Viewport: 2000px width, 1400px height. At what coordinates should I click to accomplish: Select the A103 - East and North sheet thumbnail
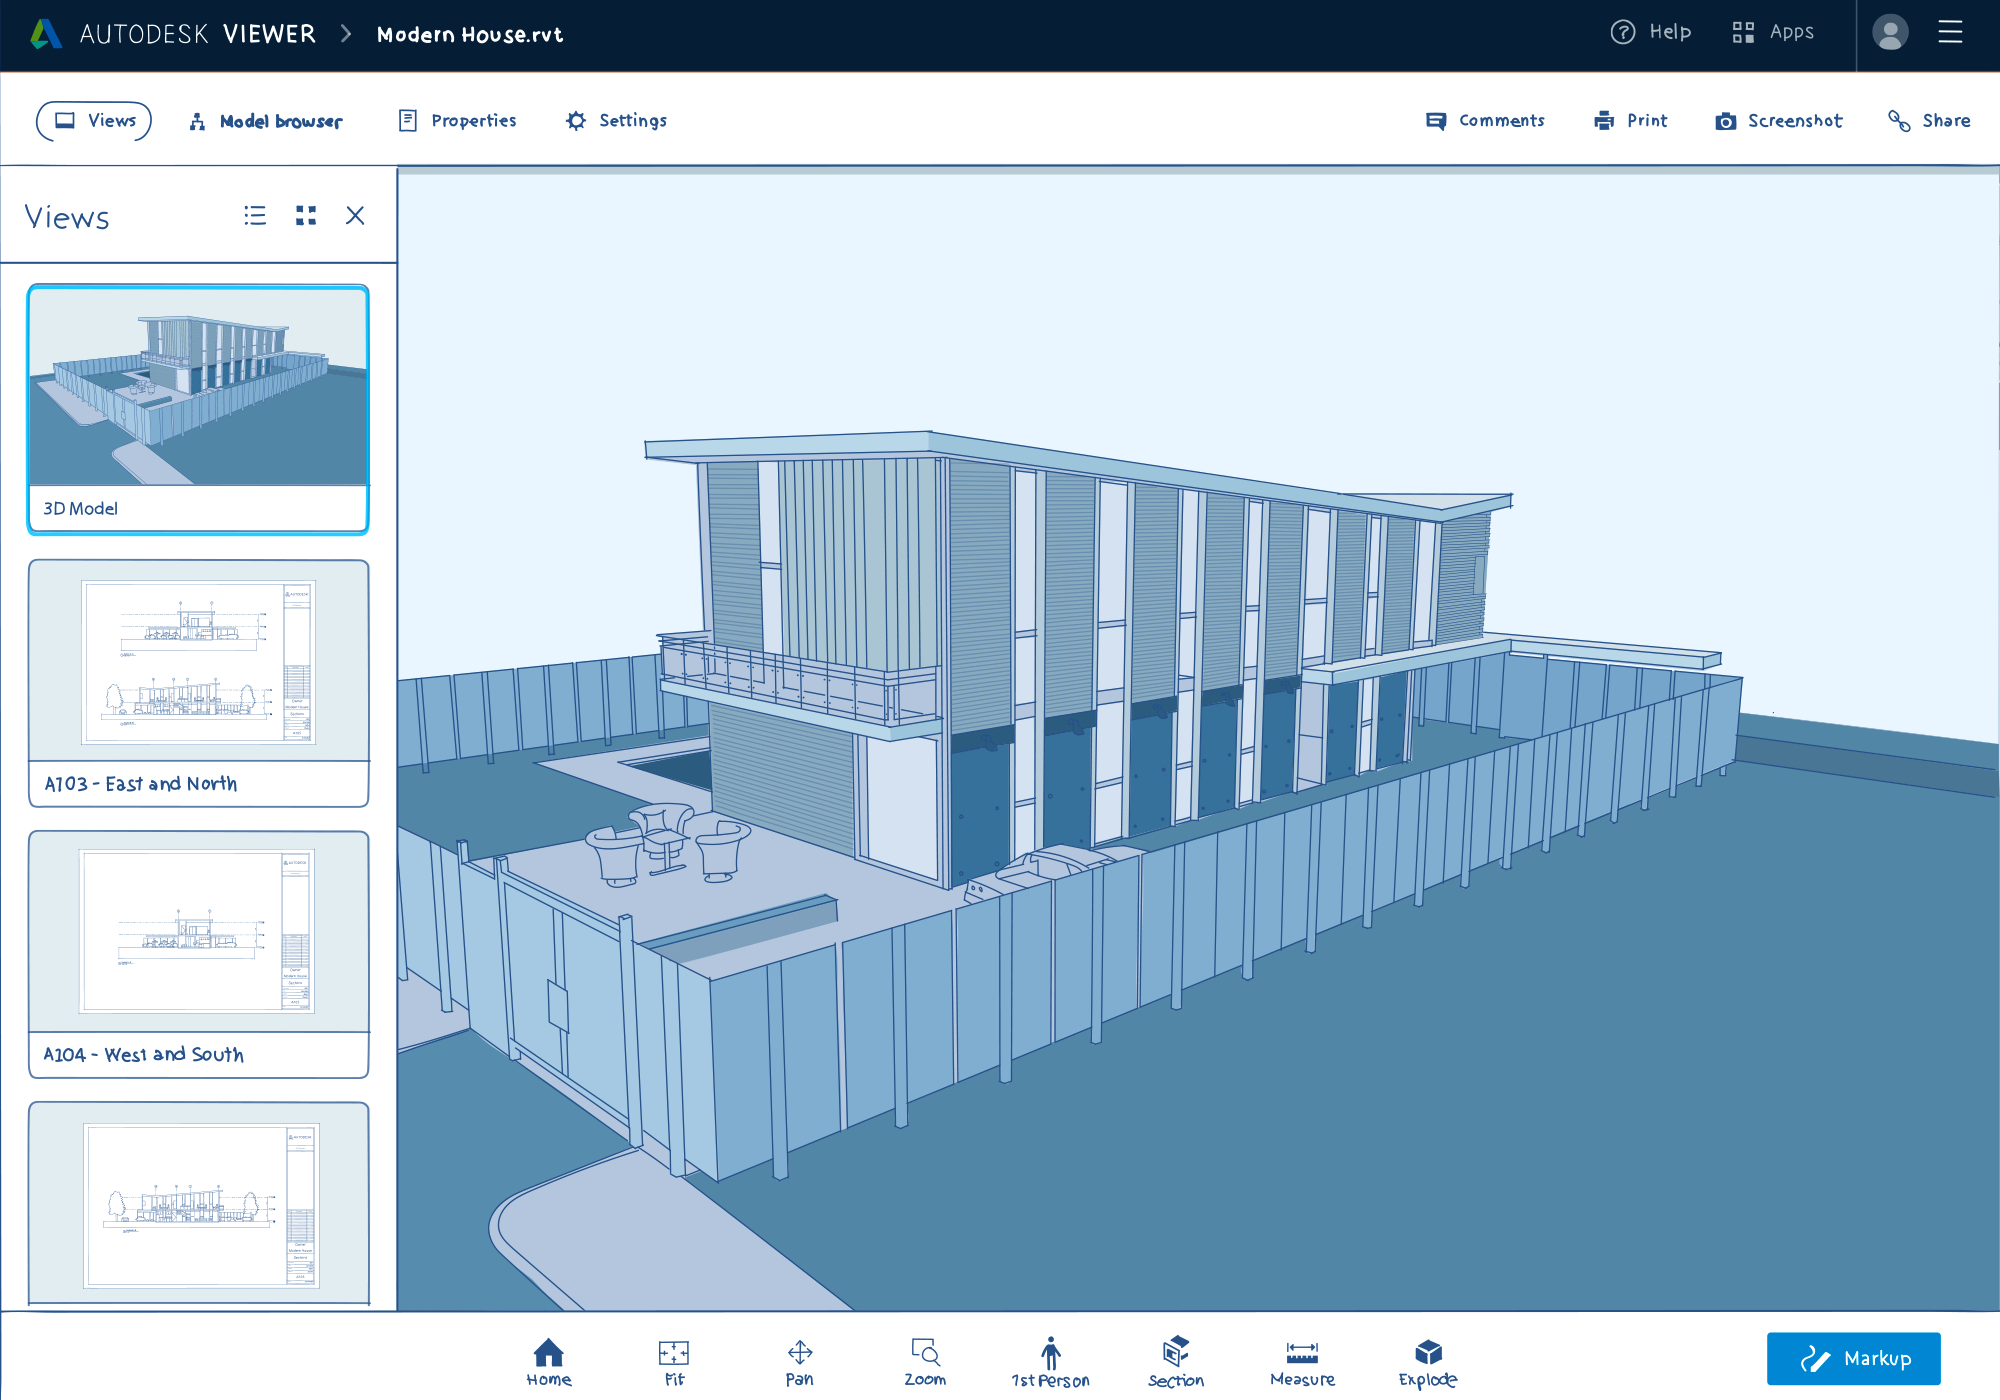point(198,683)
